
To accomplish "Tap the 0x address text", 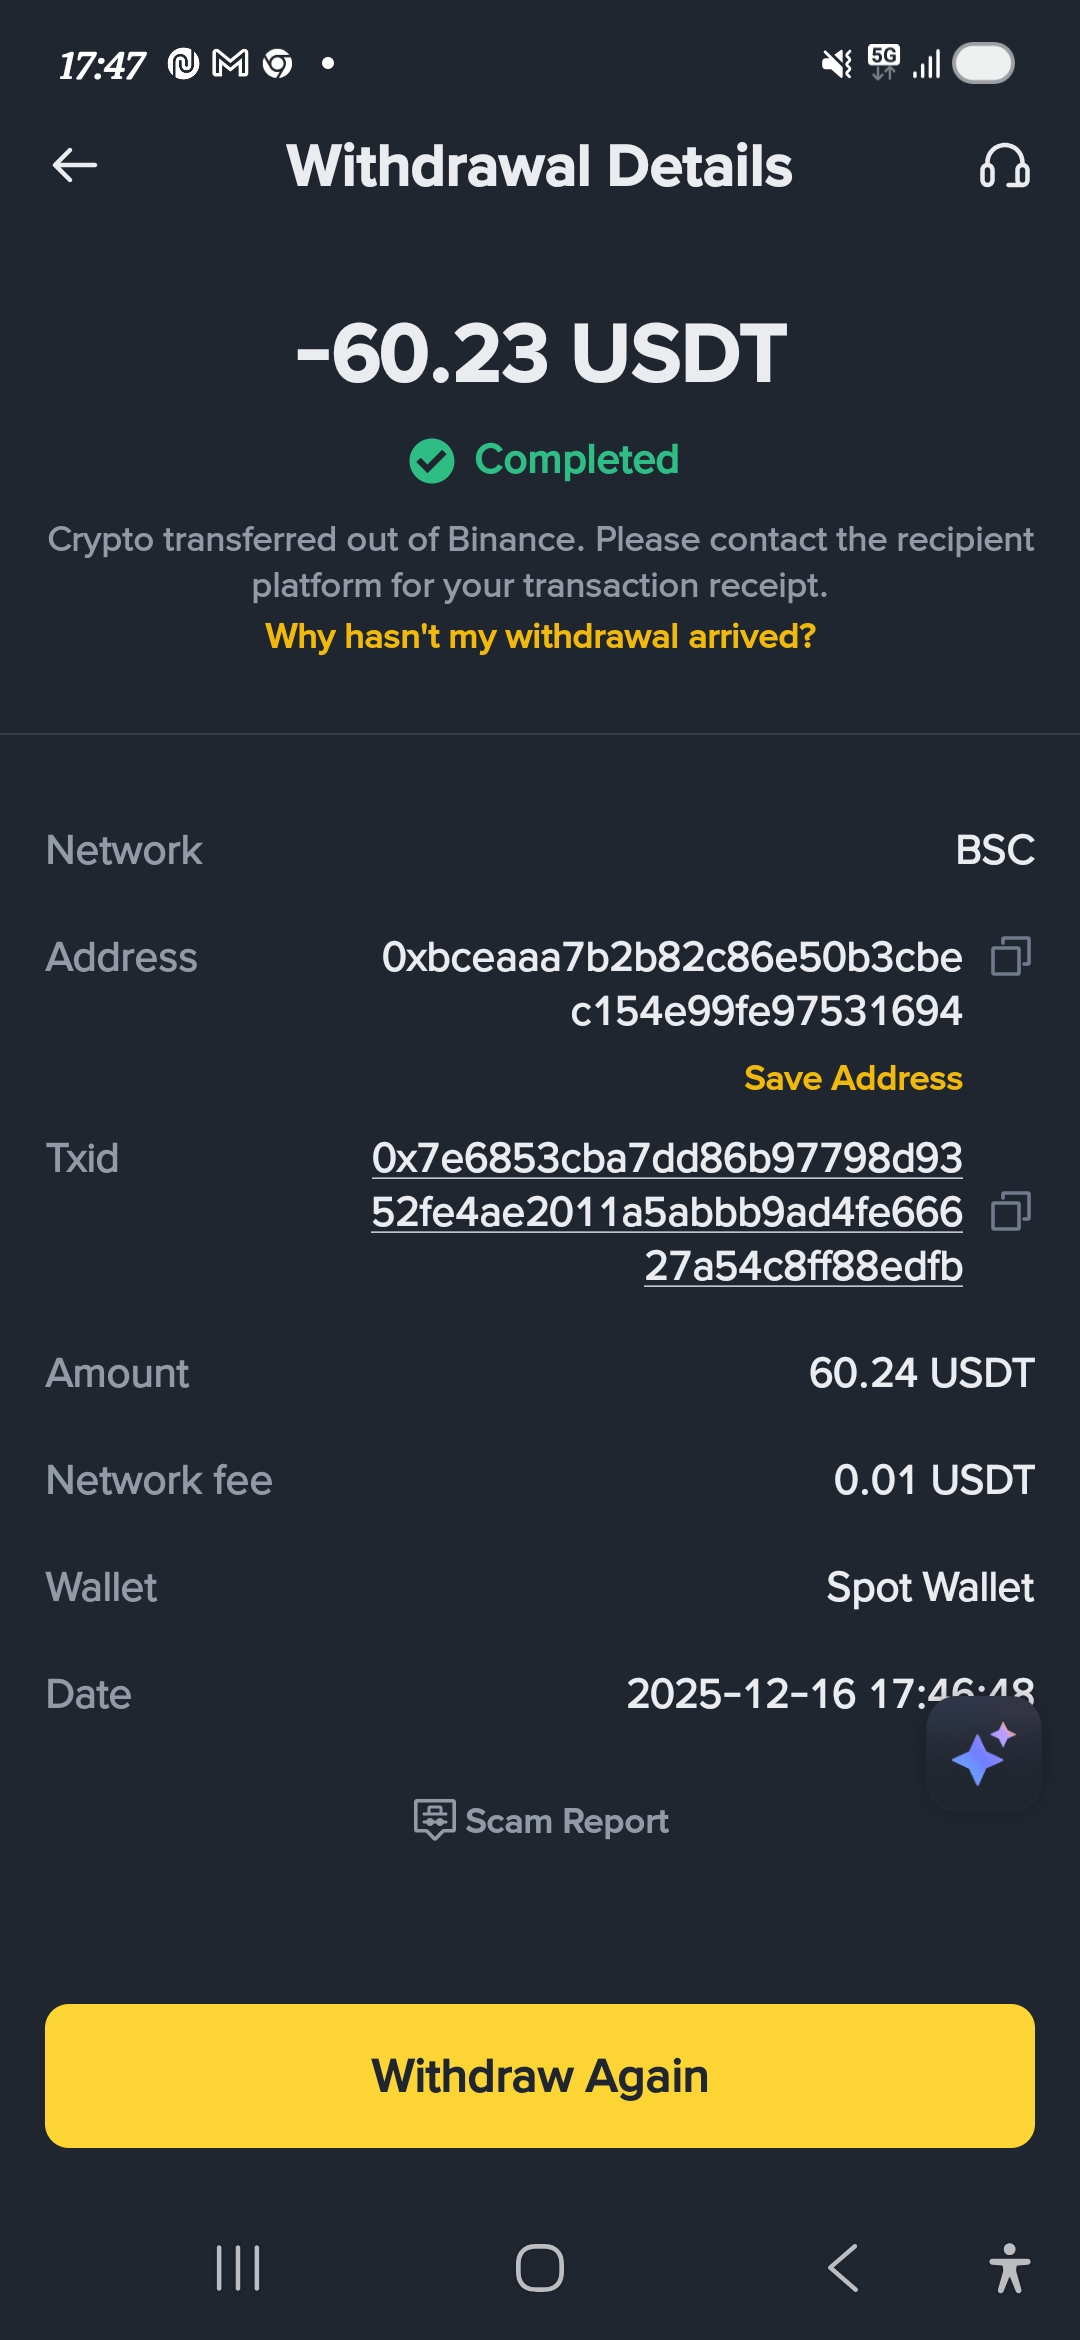I will (x=672, y=984).
